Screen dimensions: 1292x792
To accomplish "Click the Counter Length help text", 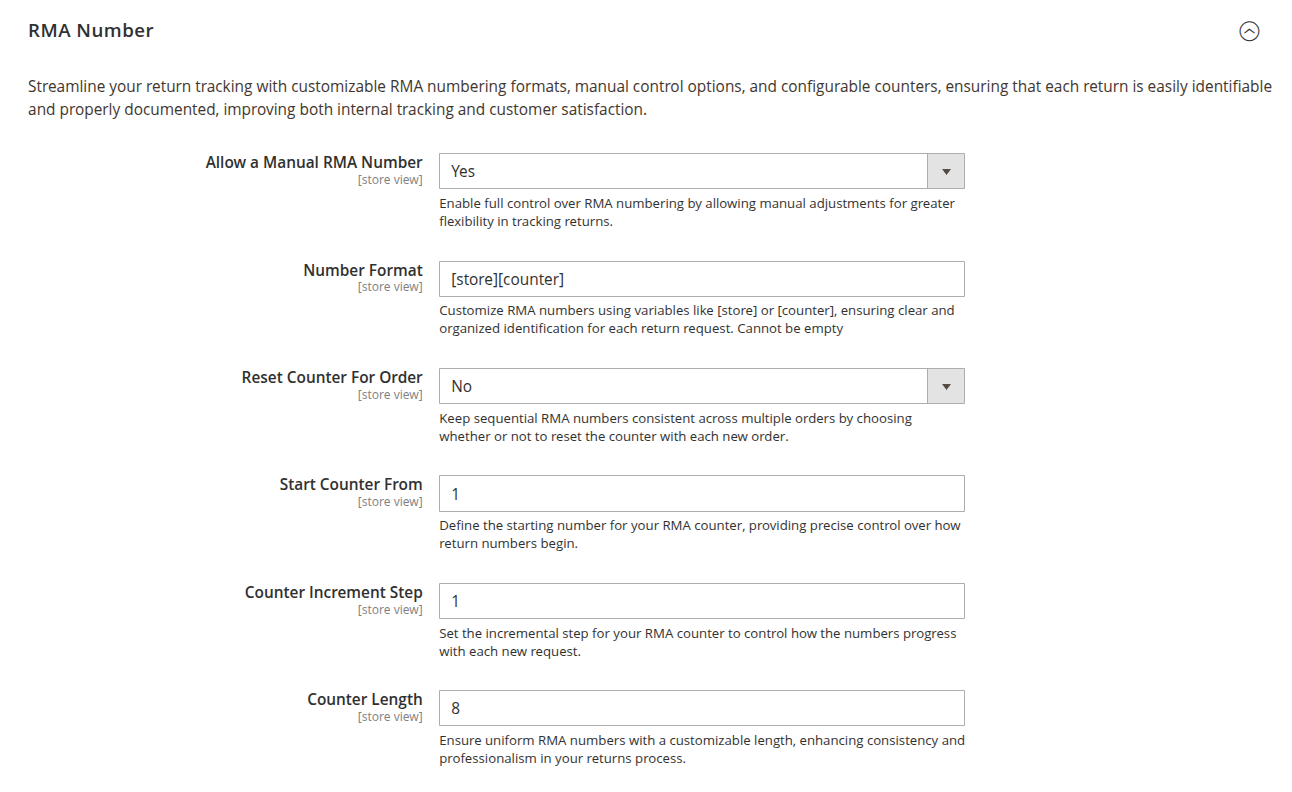I will (x=701, y=749).
